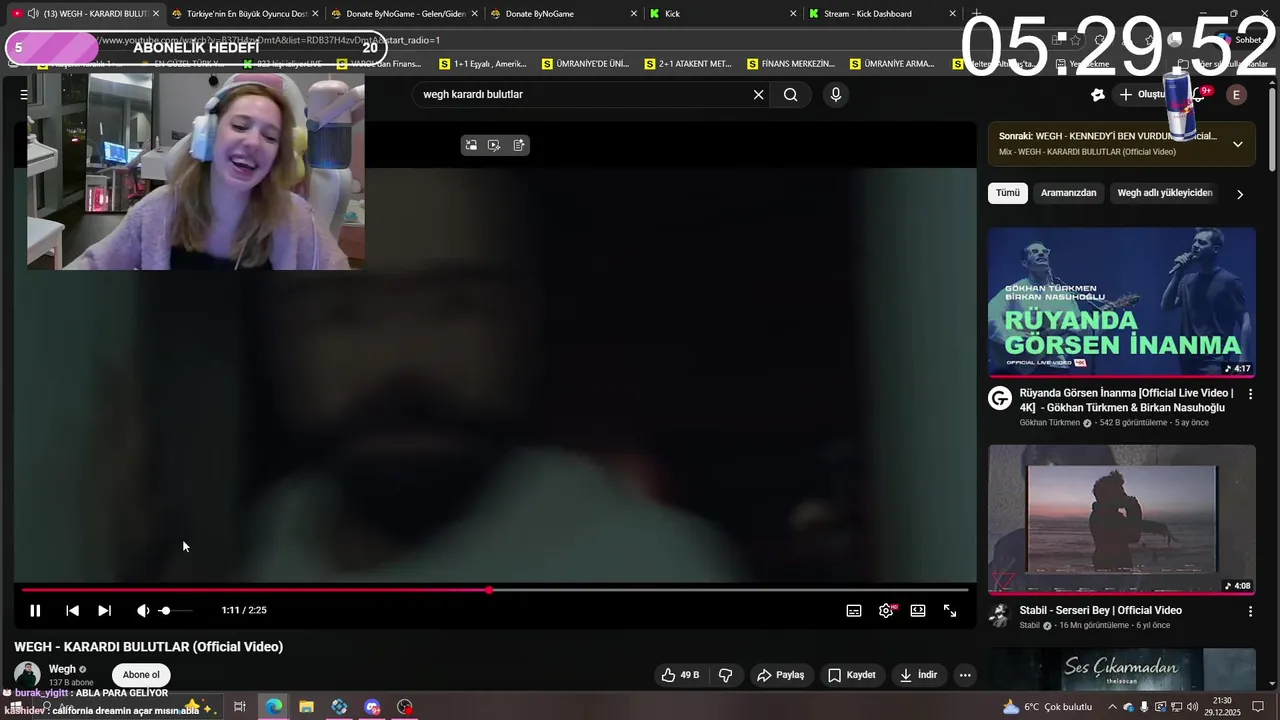The height and width of the screenshot is (720, 1280).
Task: Open the Stabil - Serseri Bey thumbnail
Action: [x=1122, y=520]
